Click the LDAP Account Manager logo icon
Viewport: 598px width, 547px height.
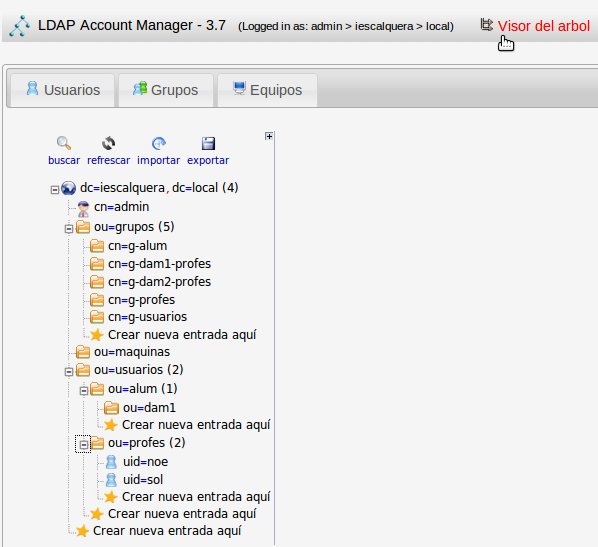(x=19, y=26)
